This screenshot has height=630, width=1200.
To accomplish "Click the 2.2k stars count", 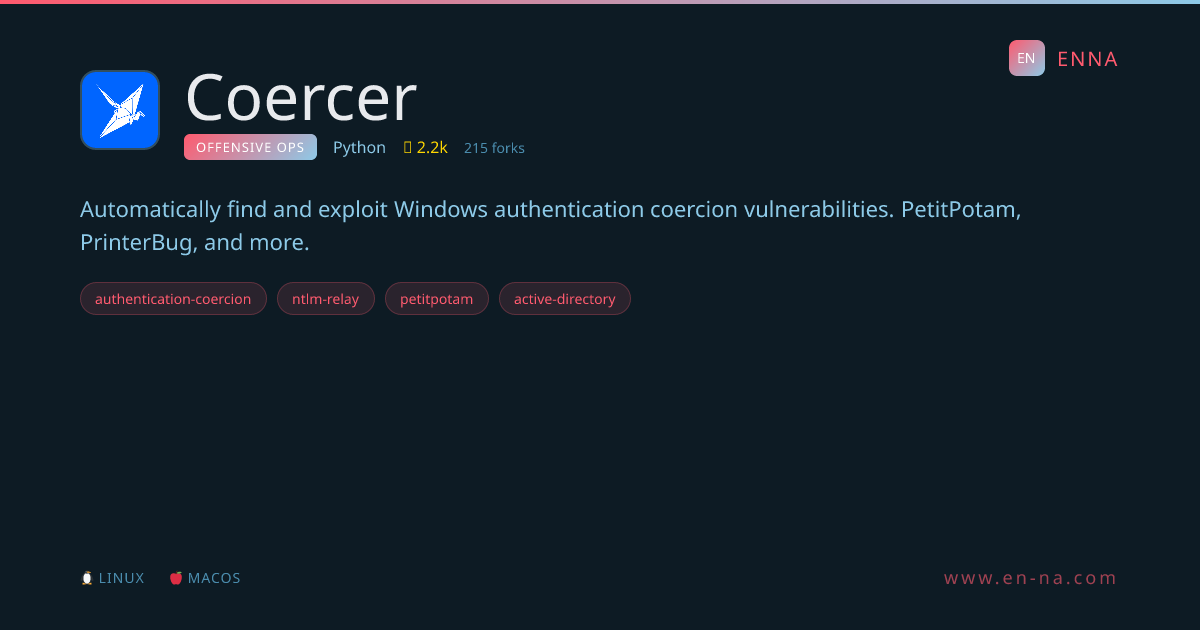I will (432, 148).
